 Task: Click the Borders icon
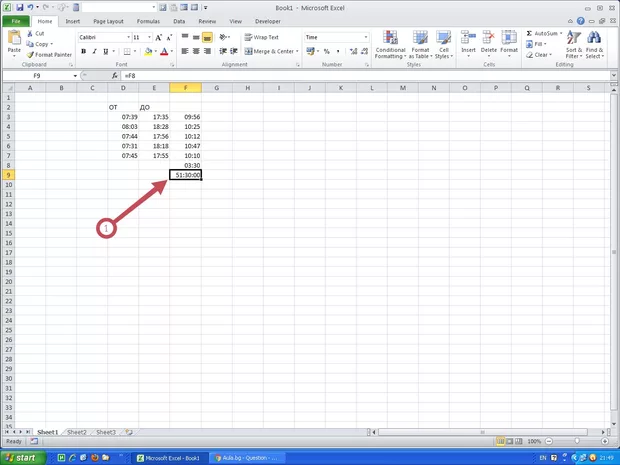click(x=127, y=51)
